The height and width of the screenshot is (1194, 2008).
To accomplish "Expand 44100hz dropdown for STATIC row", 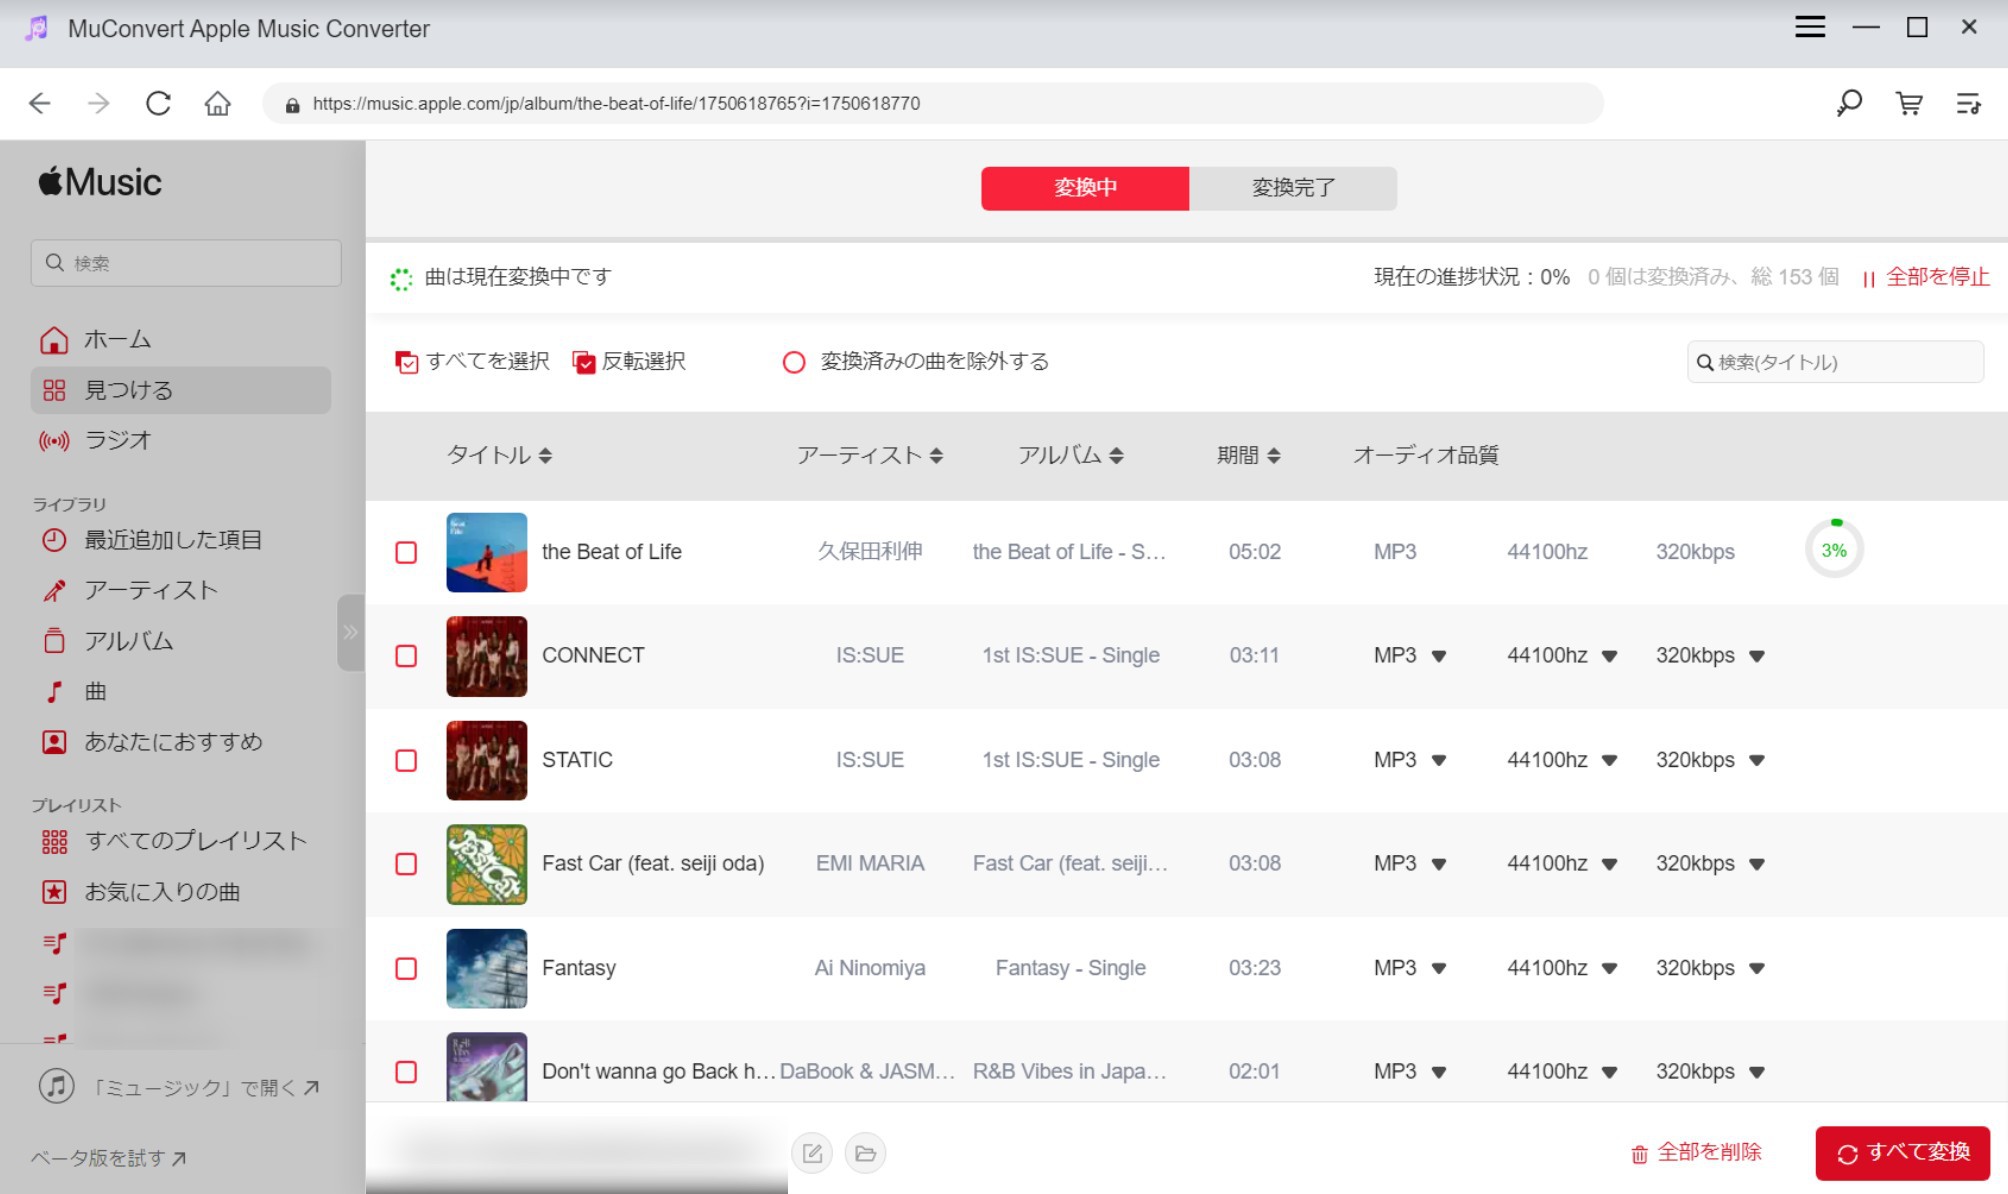I will click(1609, 760).
